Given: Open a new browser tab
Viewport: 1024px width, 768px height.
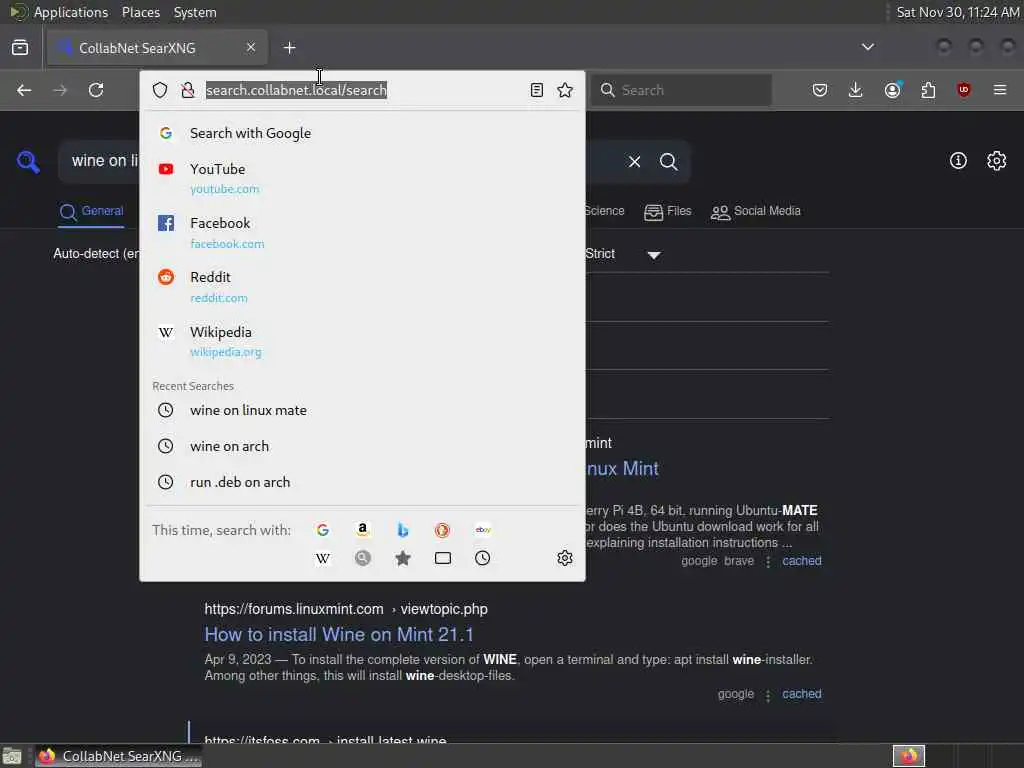Looking at the screenshot, I should pos(290,48).
